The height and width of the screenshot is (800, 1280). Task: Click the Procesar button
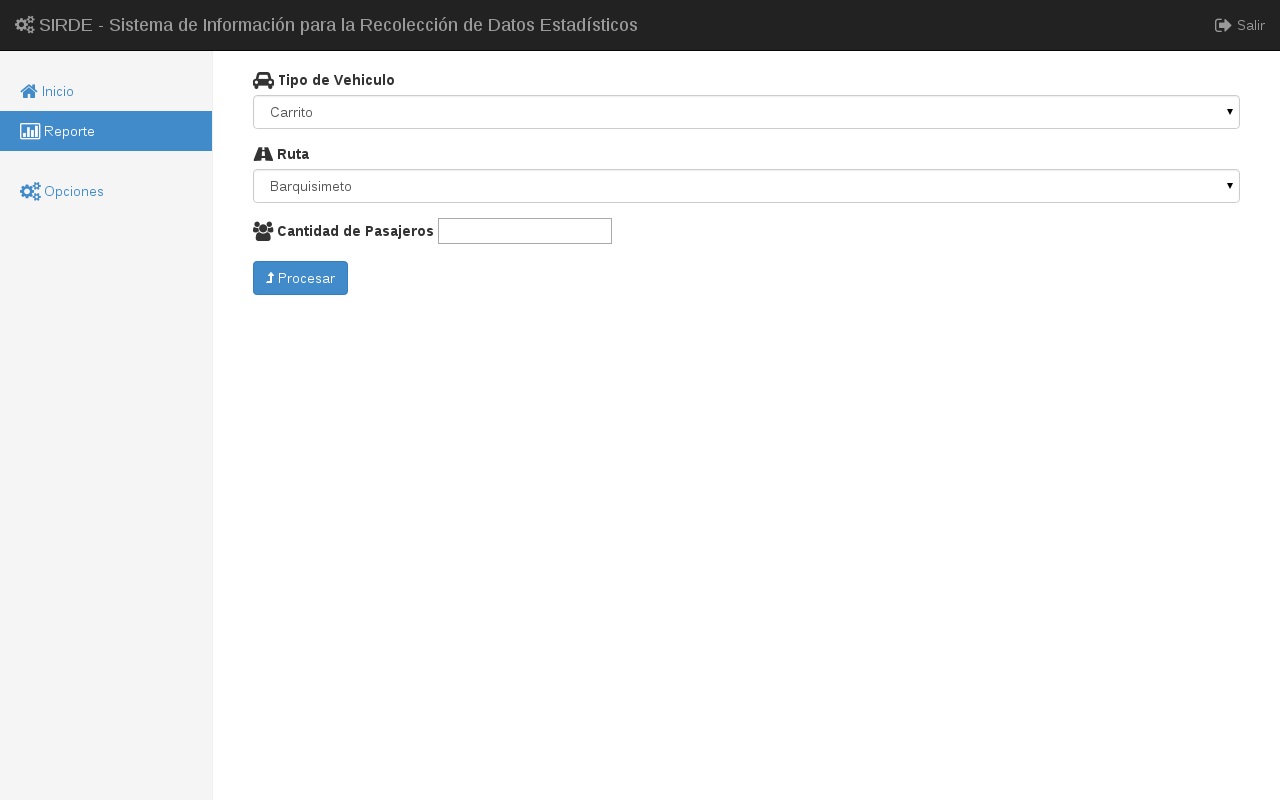300,278
